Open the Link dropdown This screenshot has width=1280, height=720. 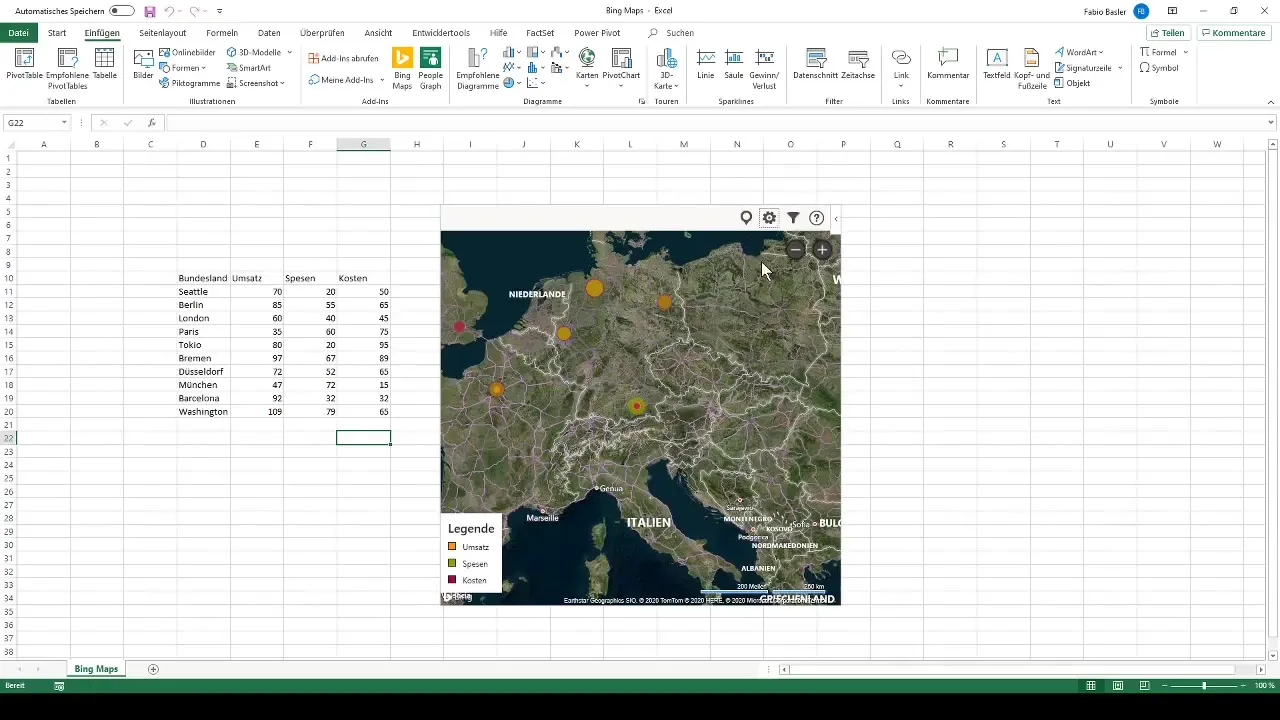901,87
